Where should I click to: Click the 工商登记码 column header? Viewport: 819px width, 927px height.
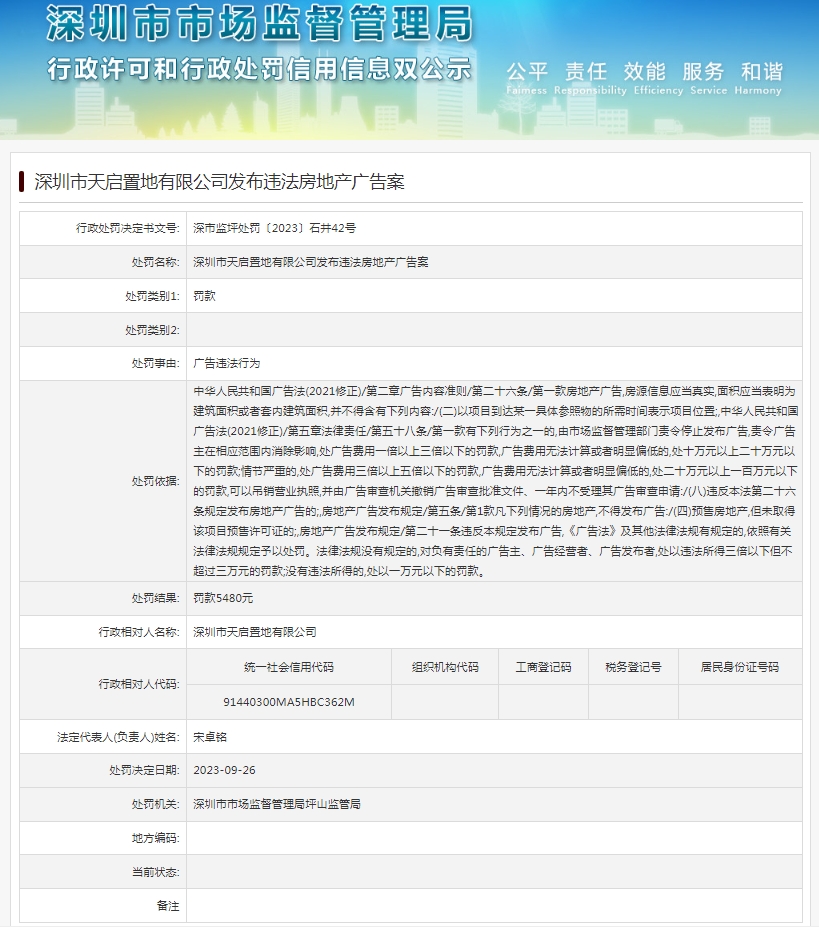(543, 667)
